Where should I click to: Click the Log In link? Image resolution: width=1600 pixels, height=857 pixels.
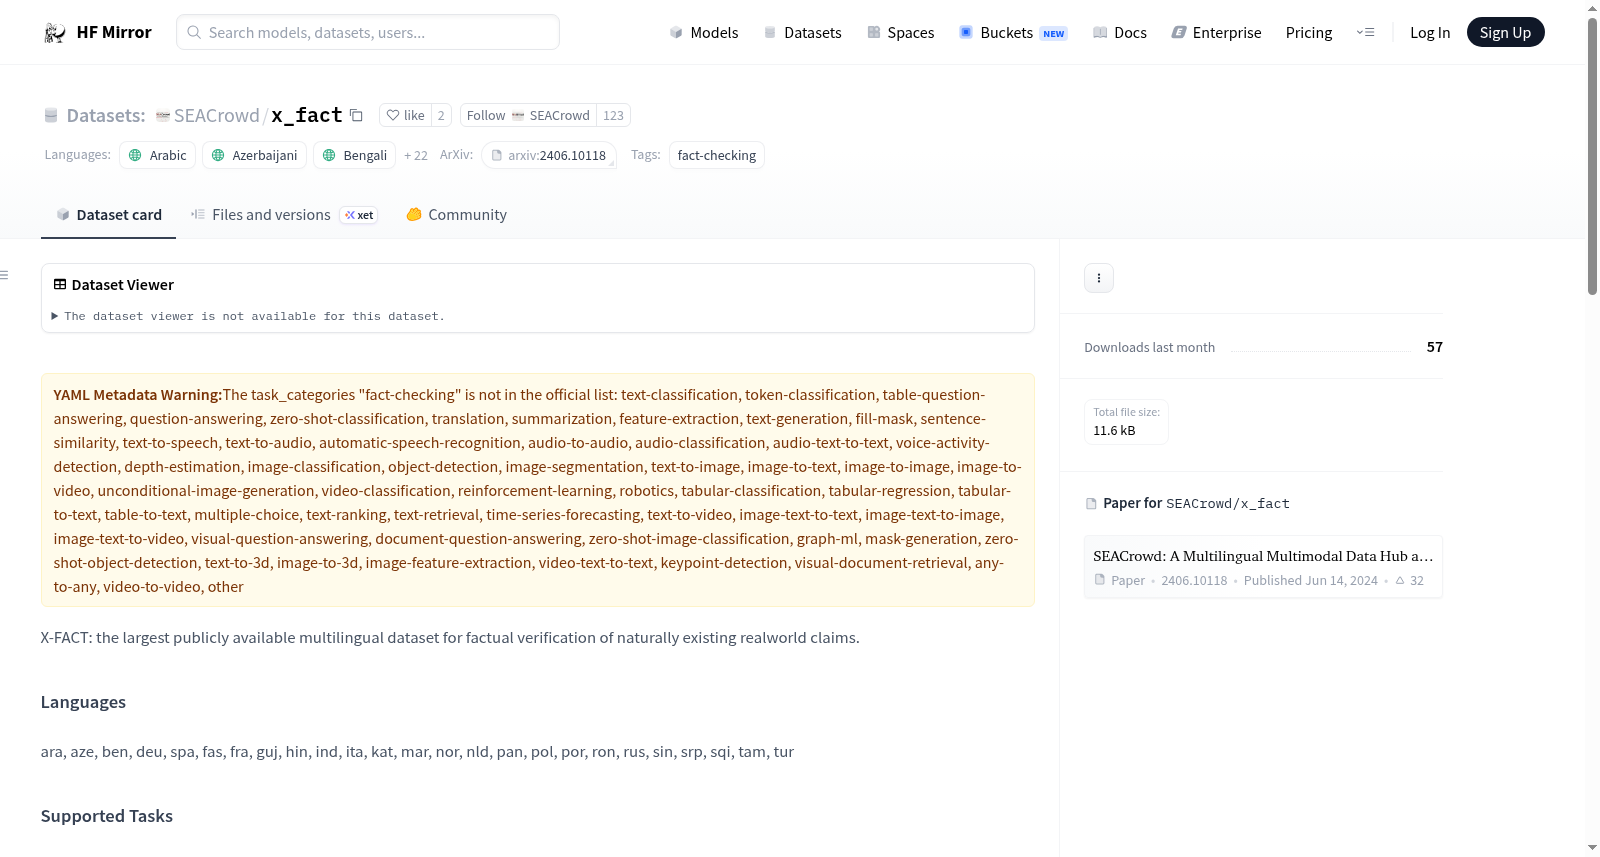1430,33
